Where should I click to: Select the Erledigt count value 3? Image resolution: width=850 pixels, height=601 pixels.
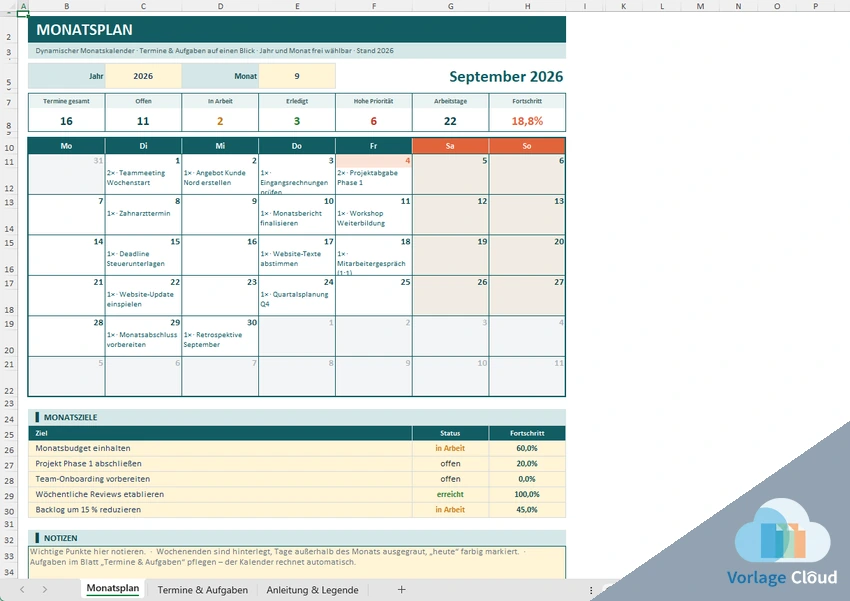pos(297,121)
